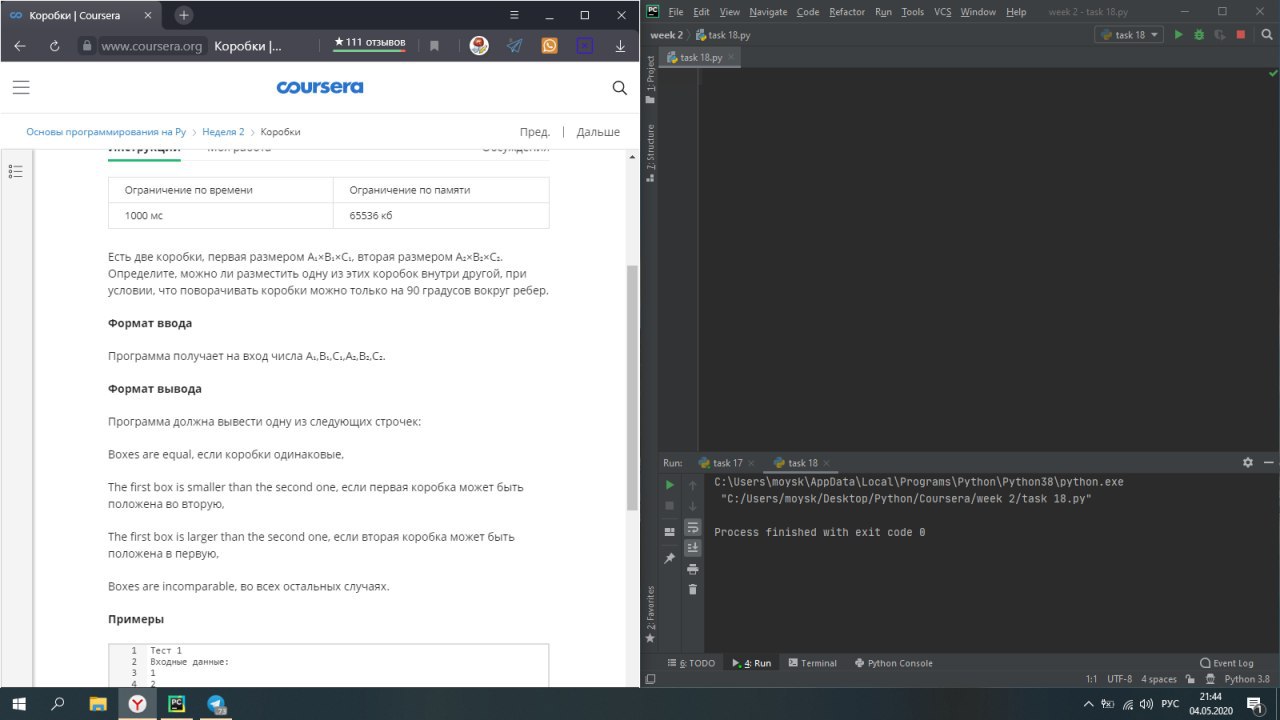Open the Project tool window
The height and width of the screenshot is (720, 1280).
coord(650,80)
